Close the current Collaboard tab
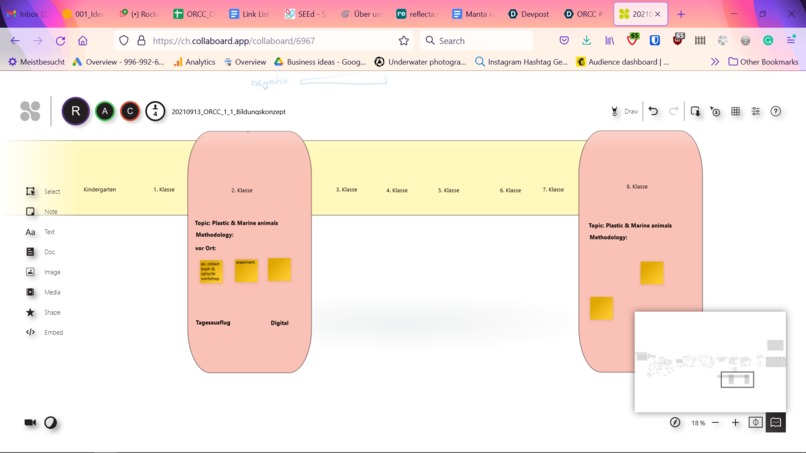The width and height of the screenshot is (806, 453). point(657,14)
